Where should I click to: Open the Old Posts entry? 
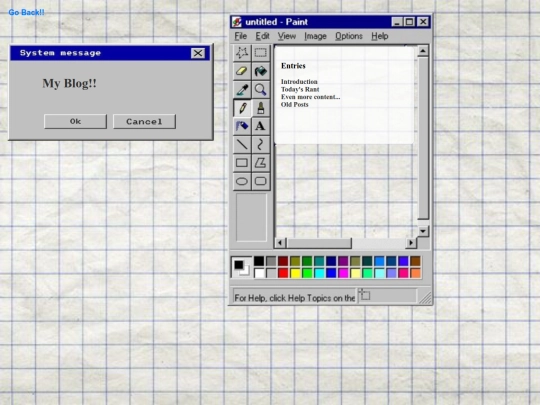(294, 104)
